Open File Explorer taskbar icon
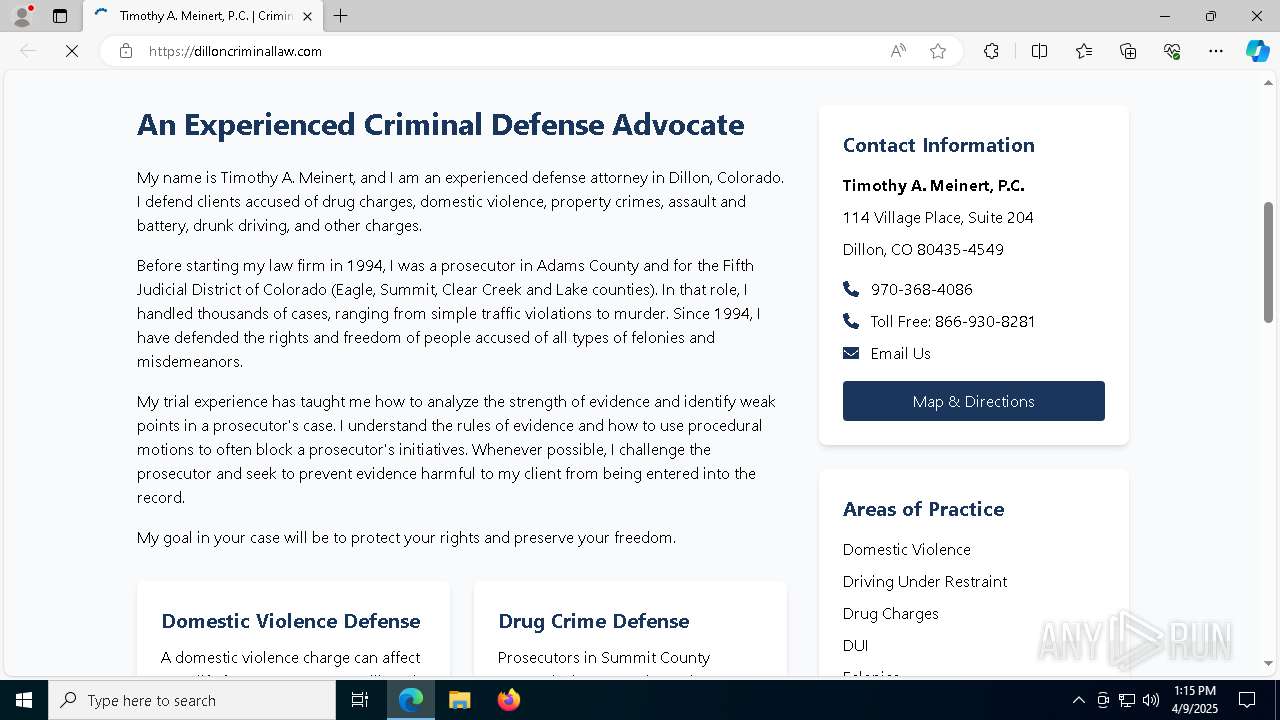 459,700
